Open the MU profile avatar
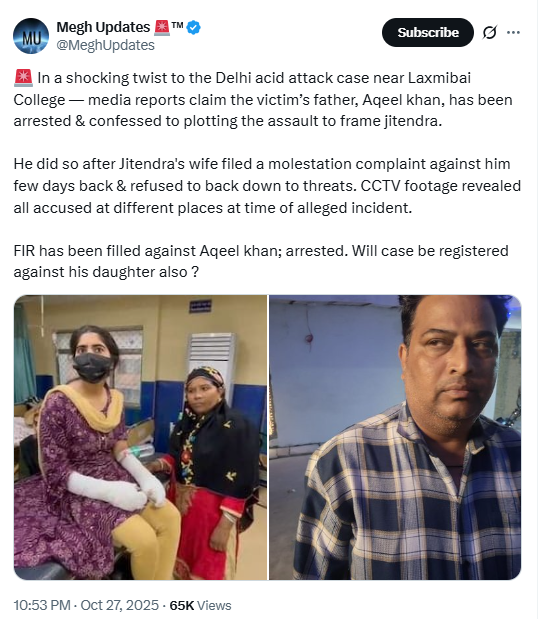Screen dimensions: 543x619 tap(31, 36)
